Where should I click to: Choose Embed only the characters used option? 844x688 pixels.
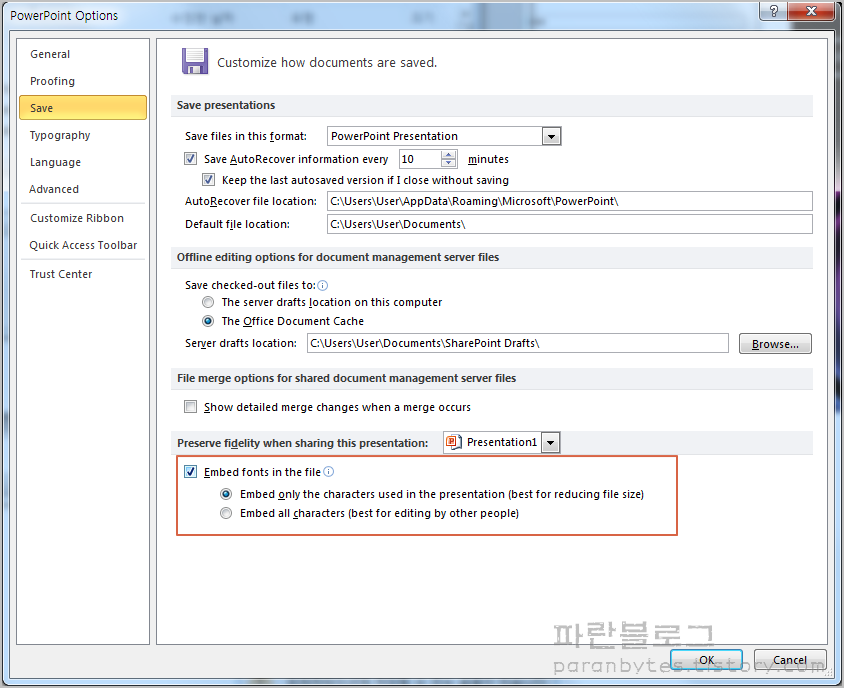click(x=226, y=494)
